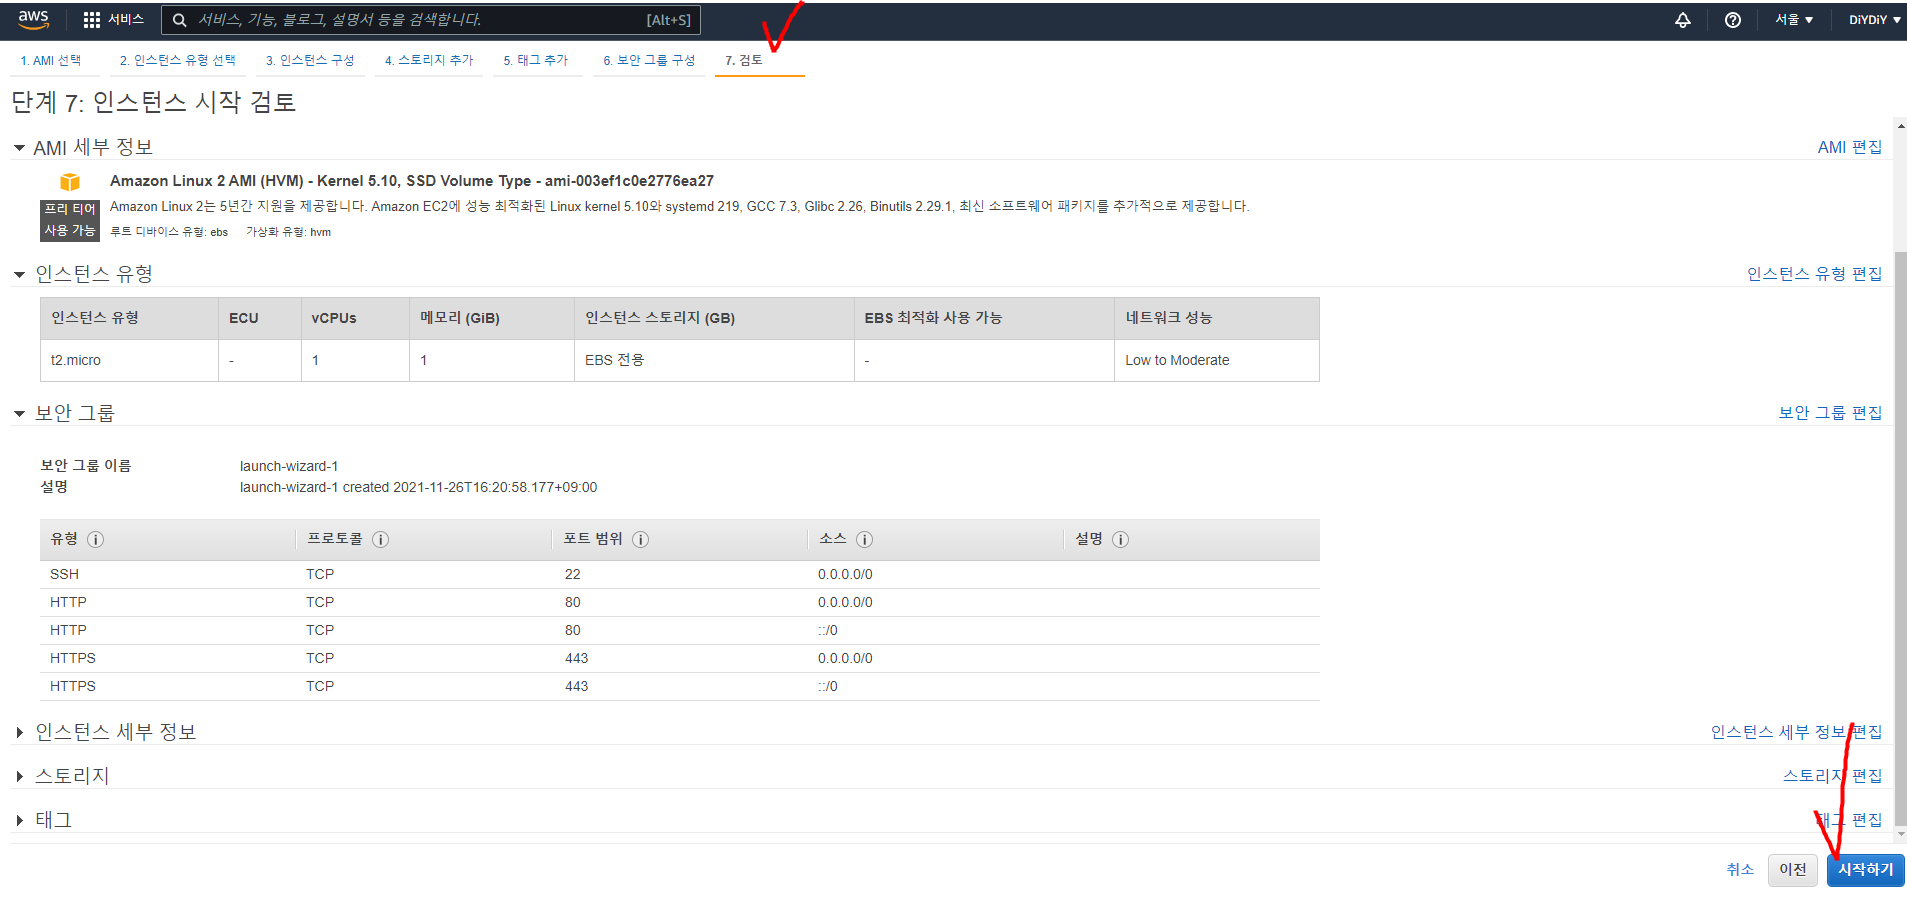Click the Amazon Linux 2 AMI title
This screenshot has height=898, width=1907.
coord(412,181)
